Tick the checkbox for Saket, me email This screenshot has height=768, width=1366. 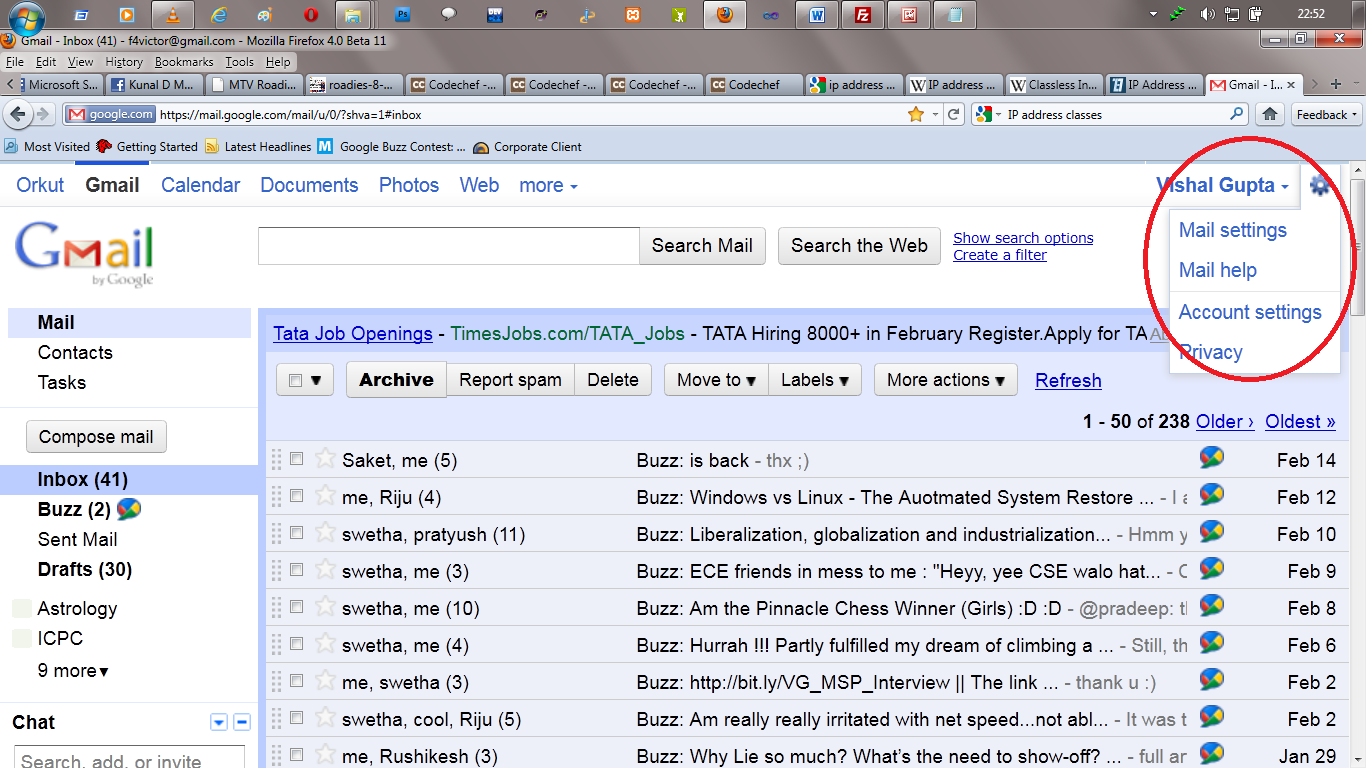coord(296,459)
